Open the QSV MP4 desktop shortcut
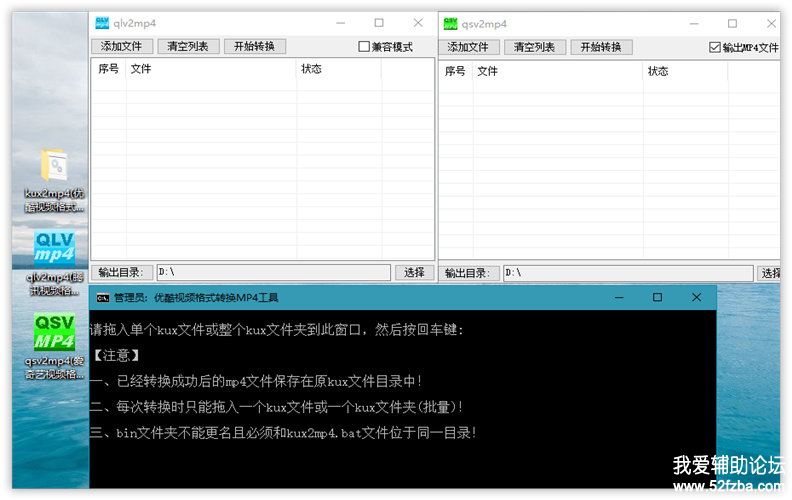The height and width of the screenshot is (500, 792). pyautogui.click(x=55, y=331)
